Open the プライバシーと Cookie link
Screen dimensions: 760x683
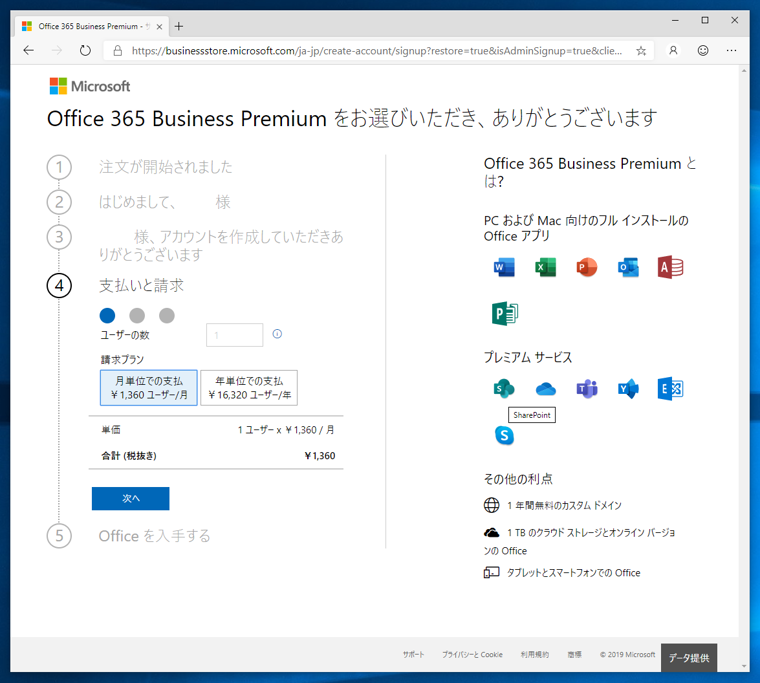coord(472,654)
